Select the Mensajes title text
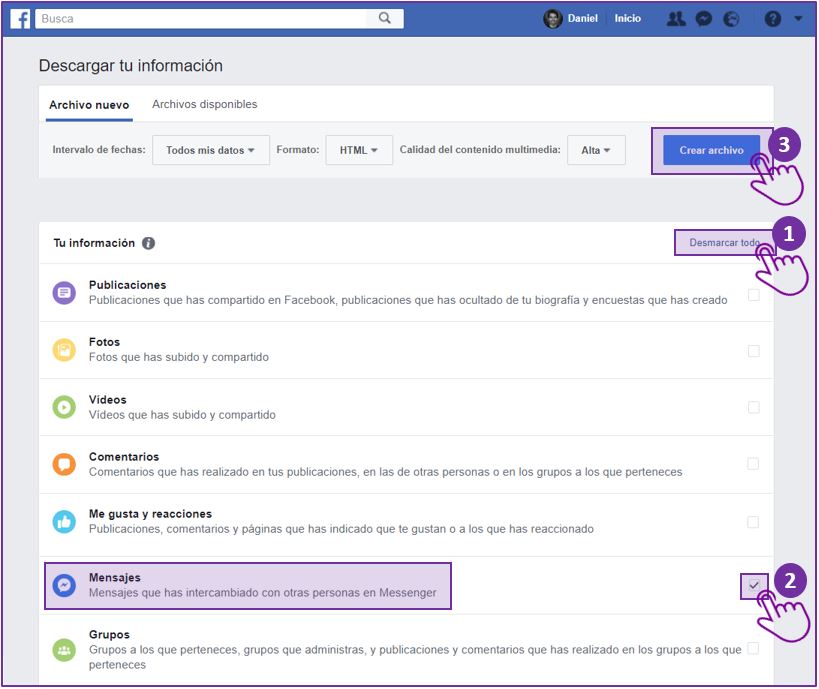This screenshot has height=689, width=819. click(114, 577)
